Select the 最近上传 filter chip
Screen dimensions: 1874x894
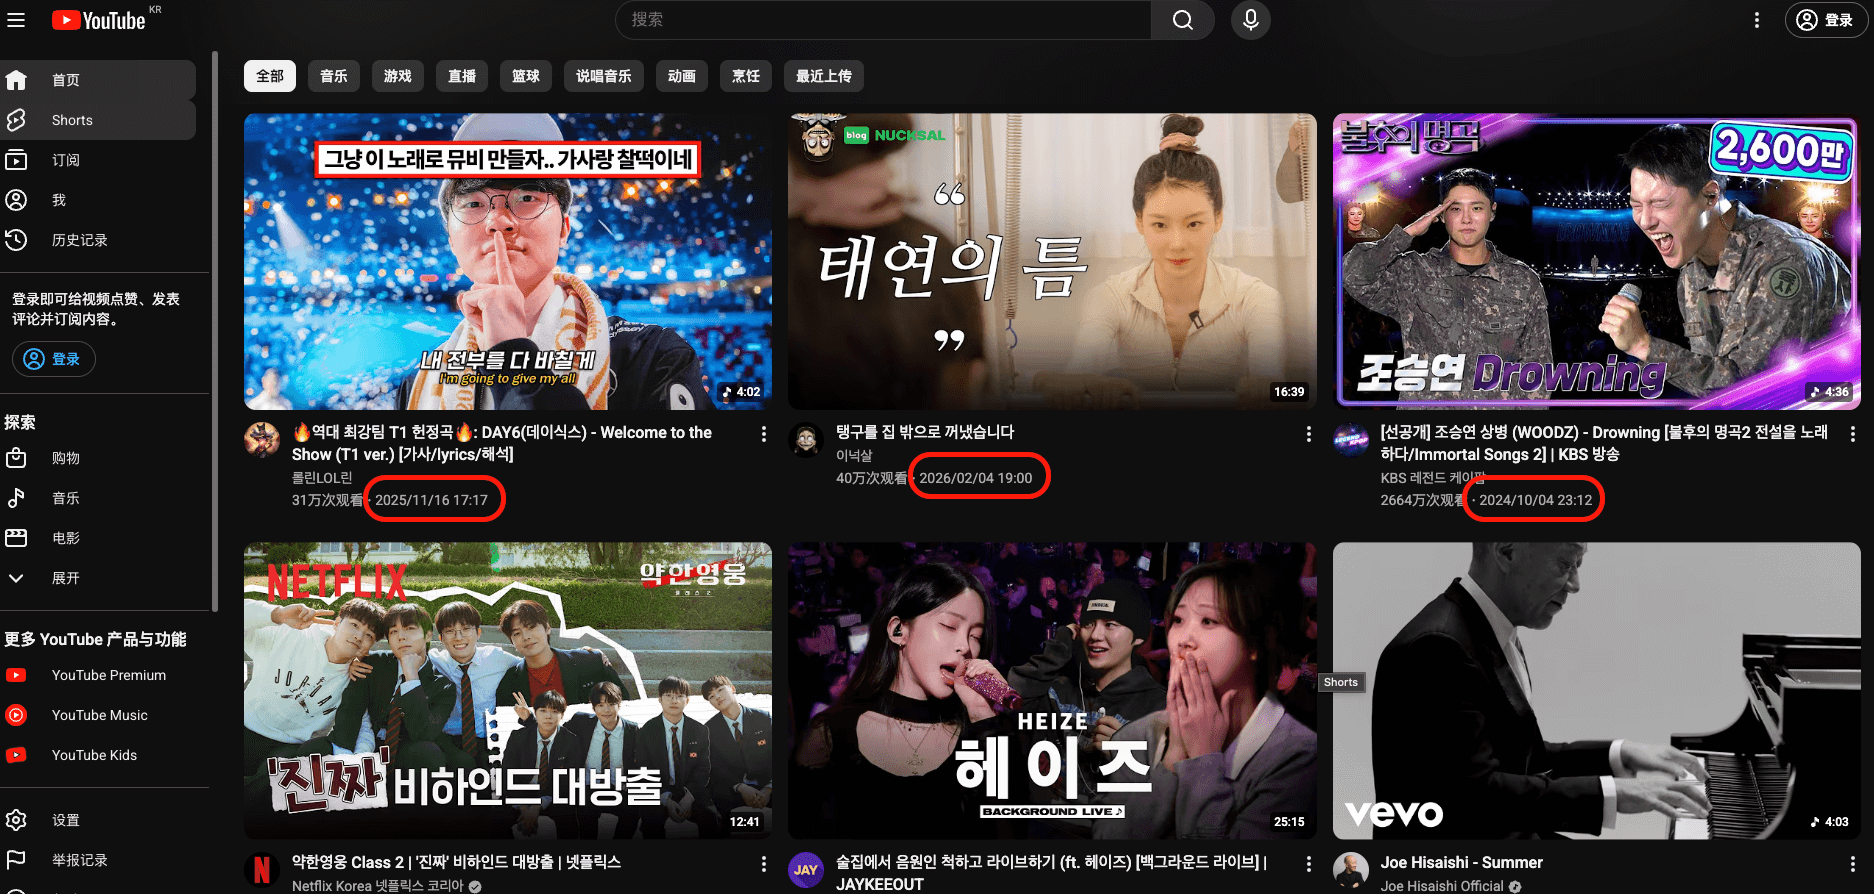tap(823, 76)
